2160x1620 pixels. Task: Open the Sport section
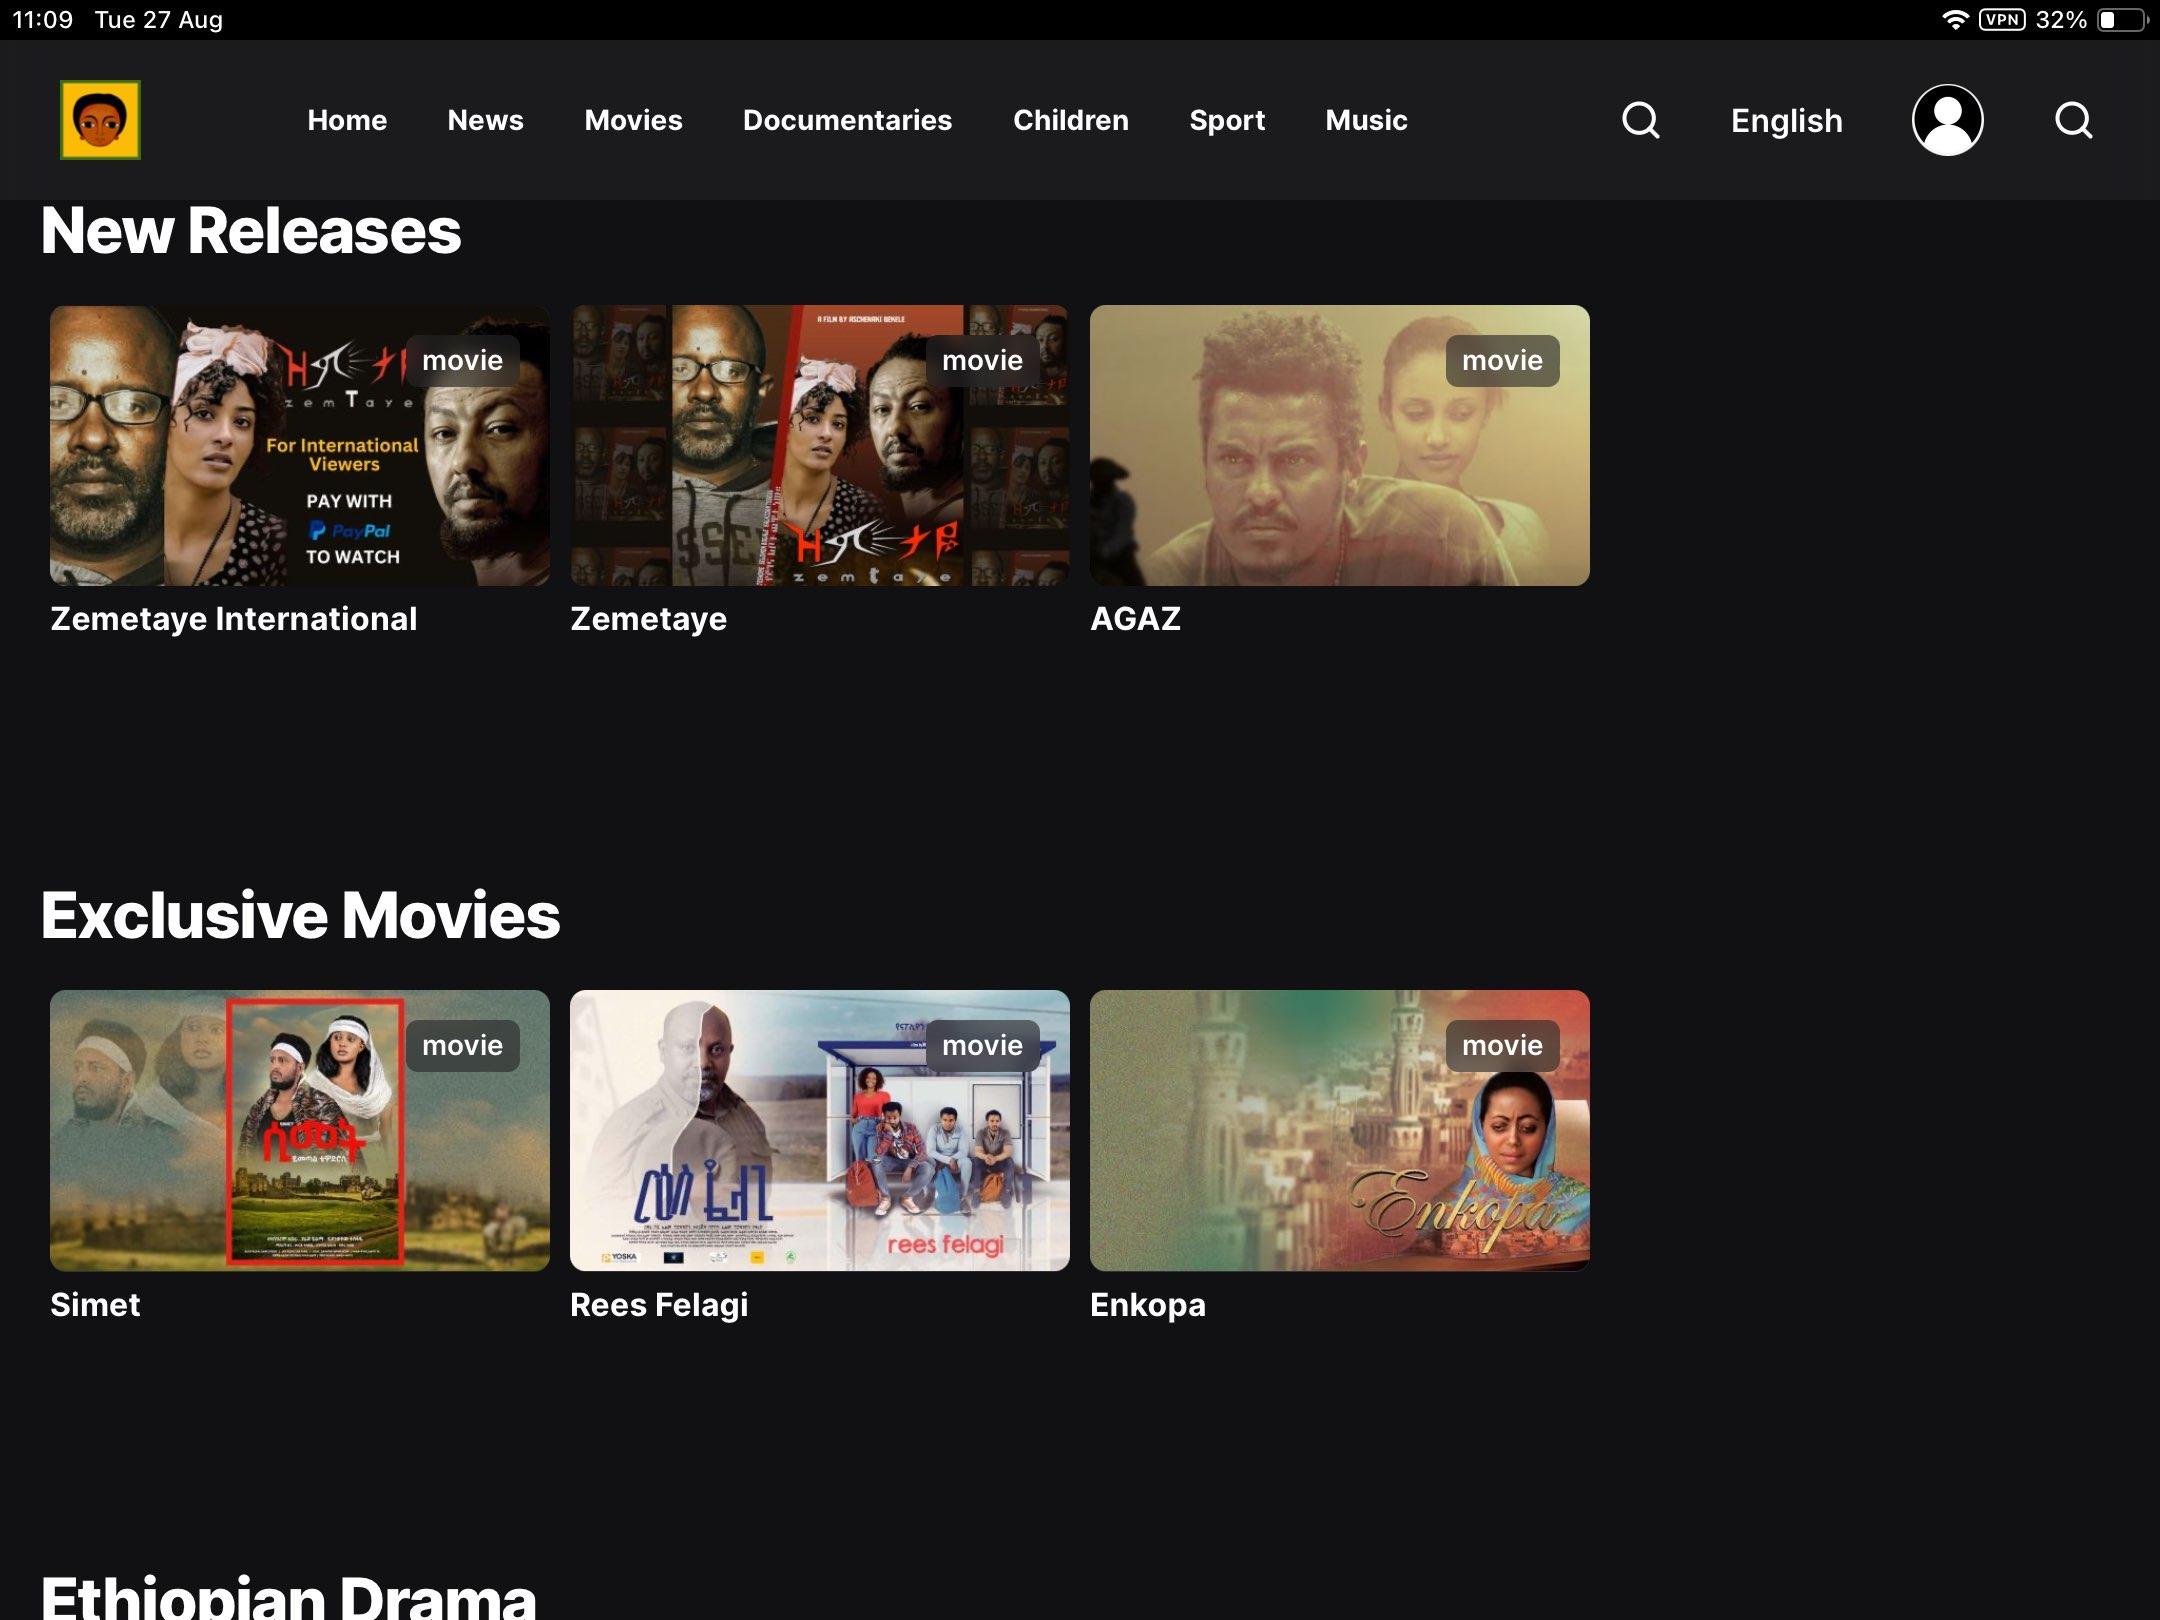pyautogui.click(x=1227, y=120)
